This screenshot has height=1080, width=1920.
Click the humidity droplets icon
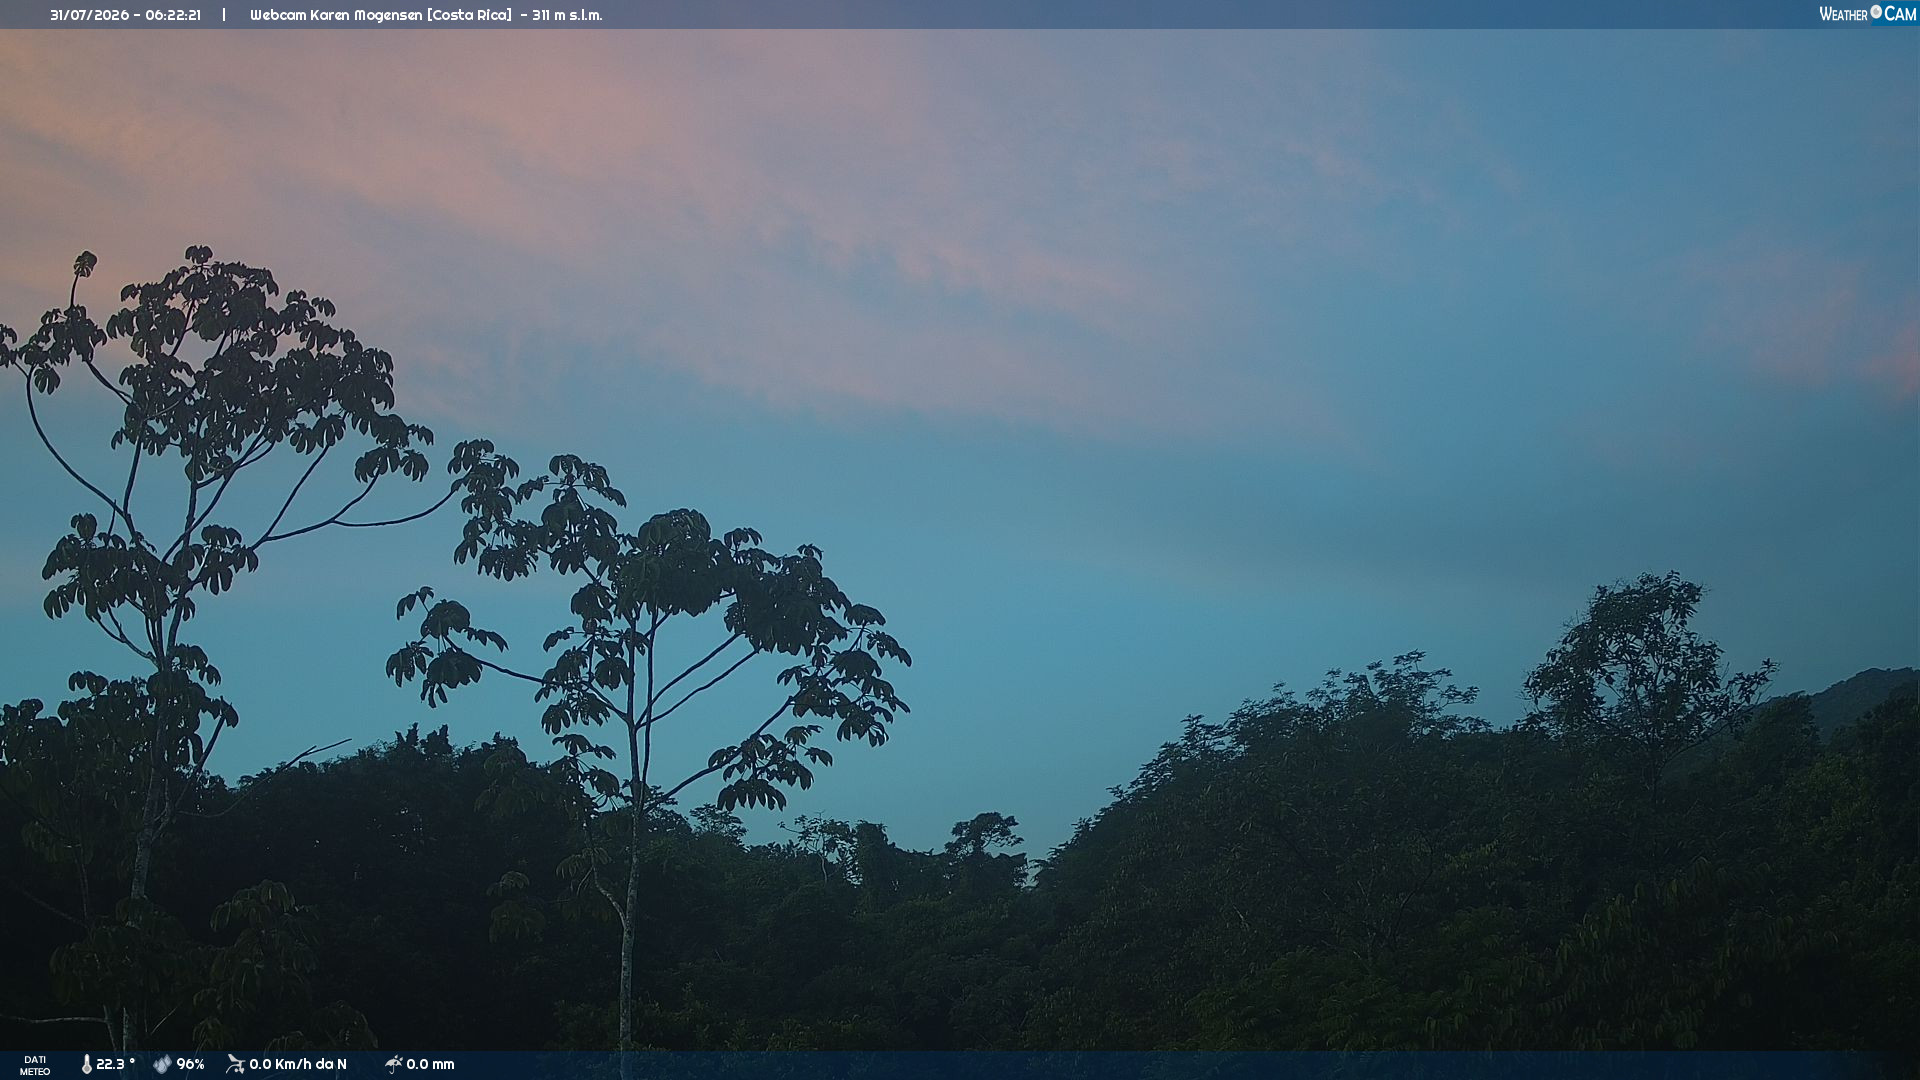tap(162, 1065)
